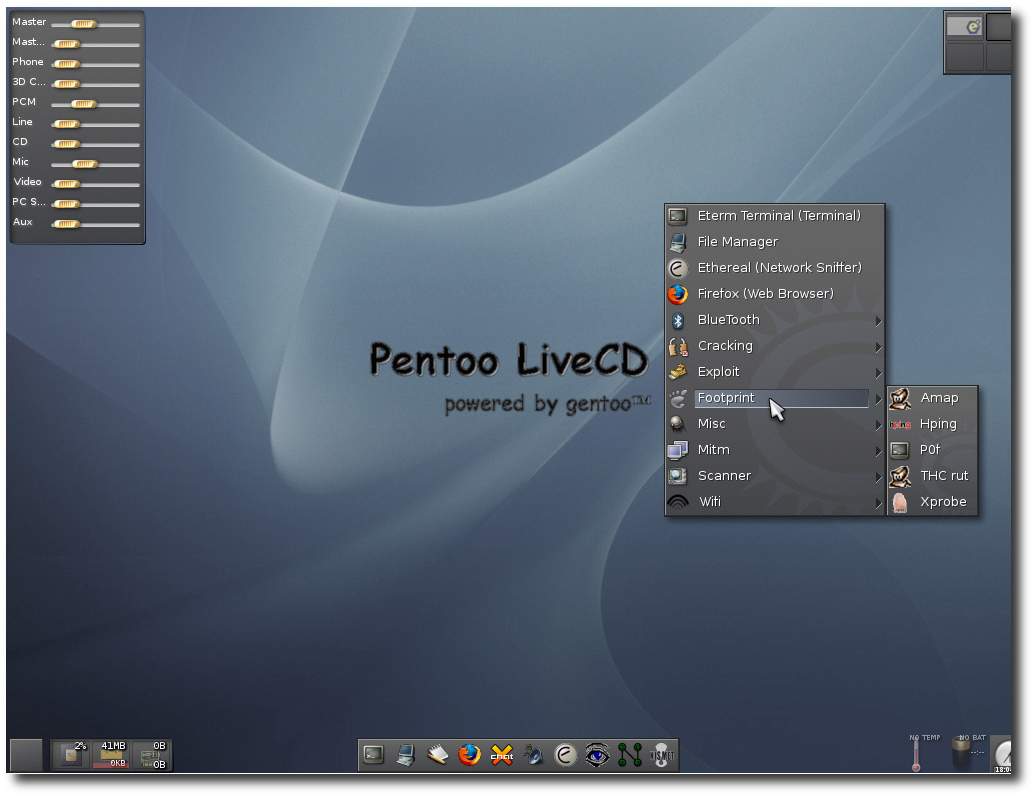
Task: Expand the Exploit submenu arrow
Action: (x=878, y=372)
